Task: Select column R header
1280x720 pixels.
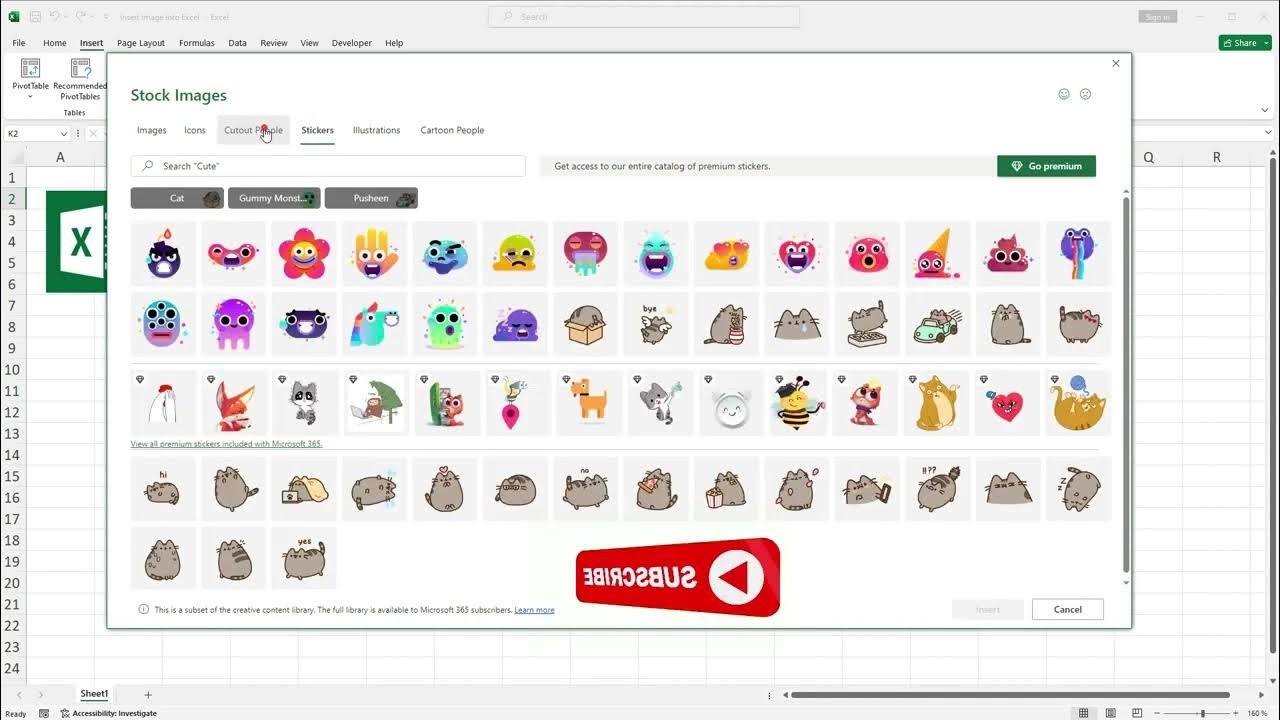Action: click(x=1216, y=157)
